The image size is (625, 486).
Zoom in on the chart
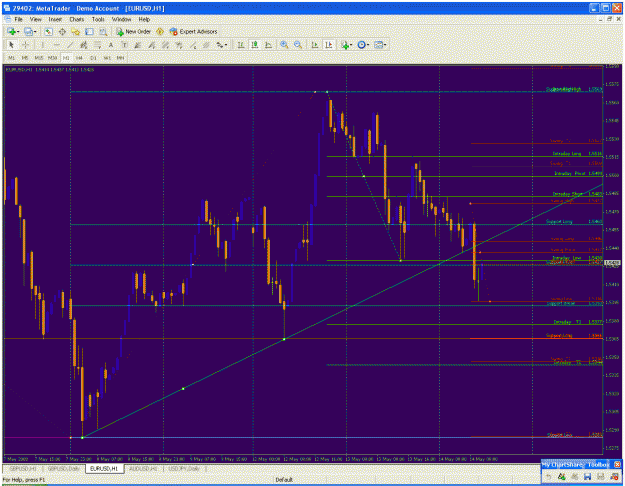click(x=284, y=45)
